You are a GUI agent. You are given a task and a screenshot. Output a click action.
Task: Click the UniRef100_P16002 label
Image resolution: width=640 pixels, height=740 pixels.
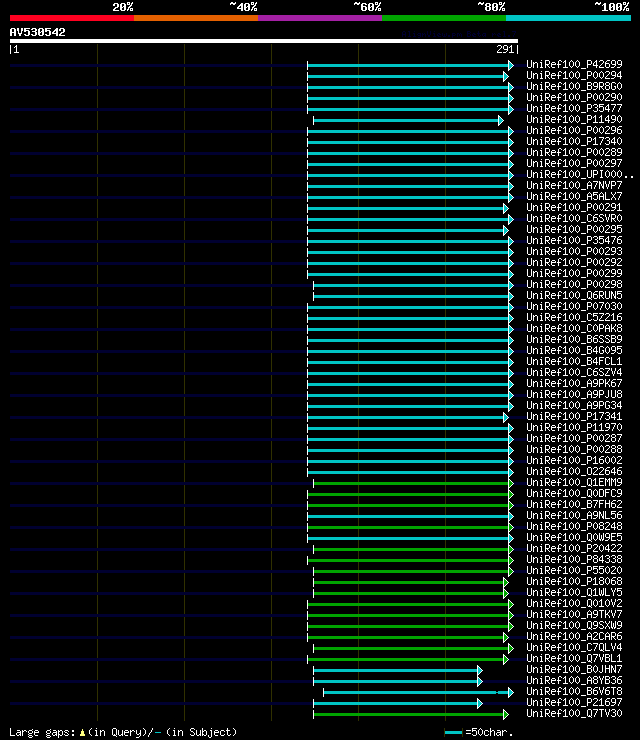(x=574, y=461)
